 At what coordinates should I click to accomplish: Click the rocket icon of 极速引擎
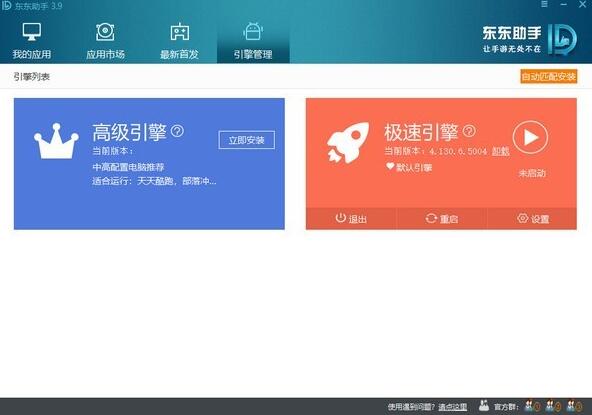point(348,143)
